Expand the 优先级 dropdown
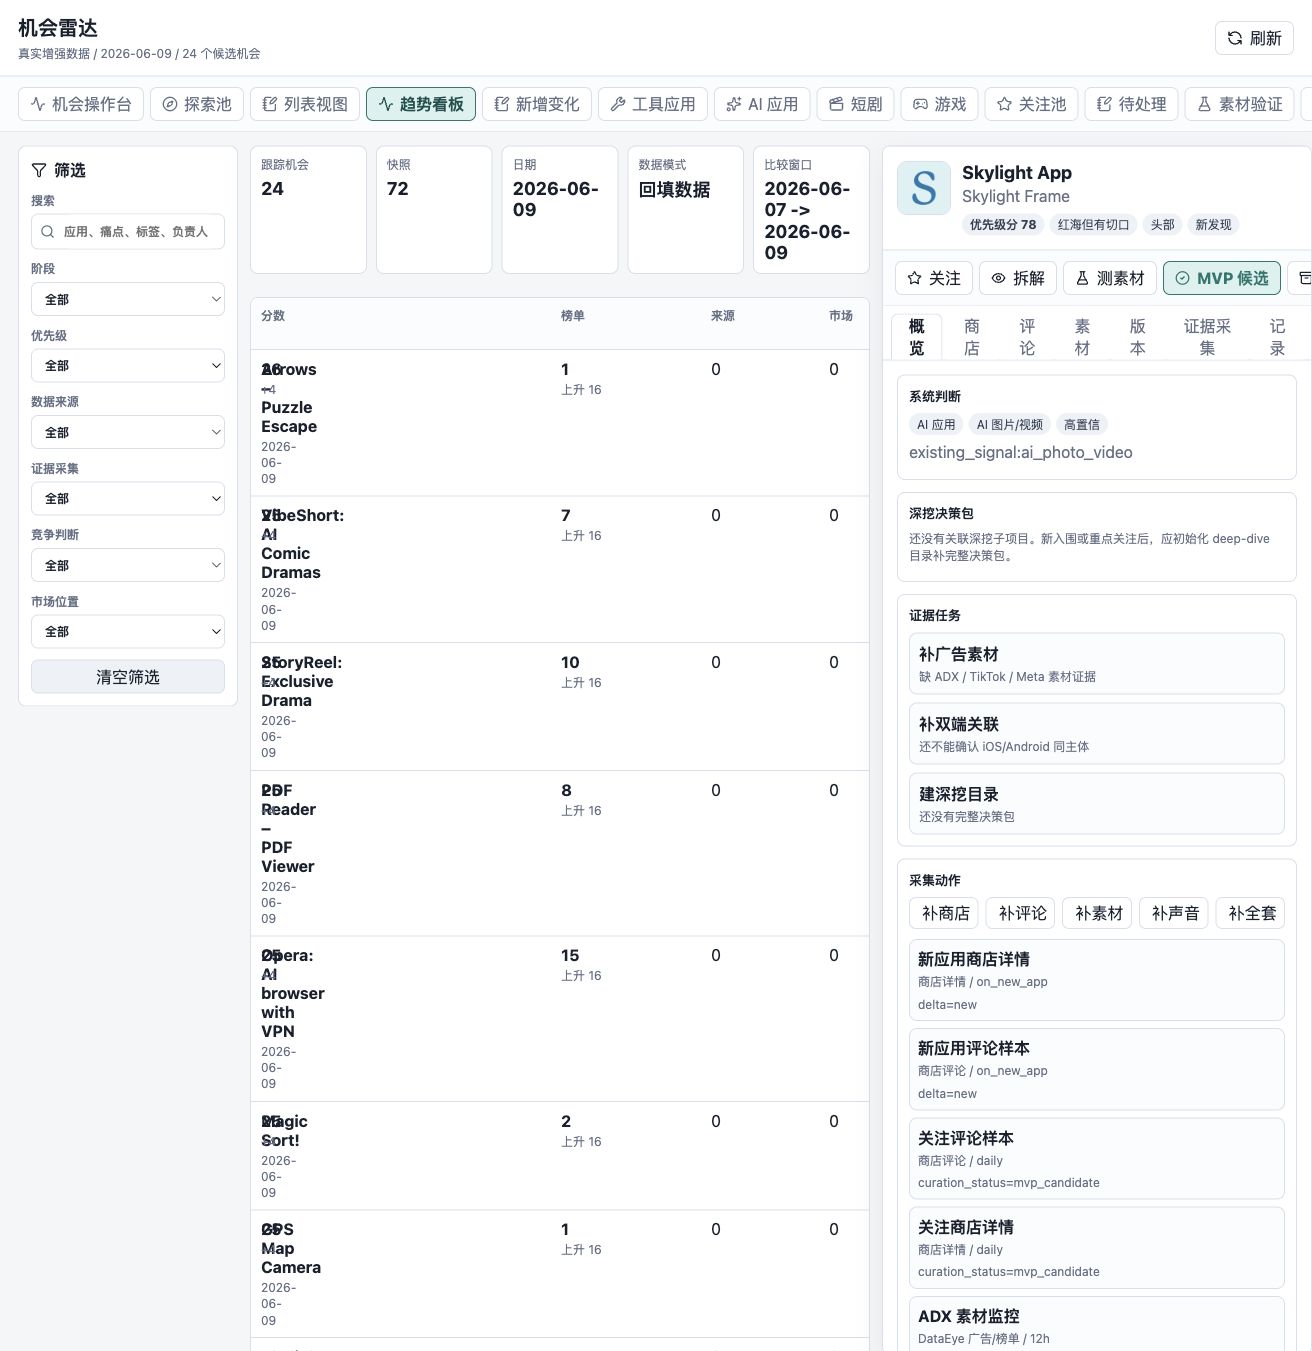Viewport: 1312px width, 1351px height. 128,366
